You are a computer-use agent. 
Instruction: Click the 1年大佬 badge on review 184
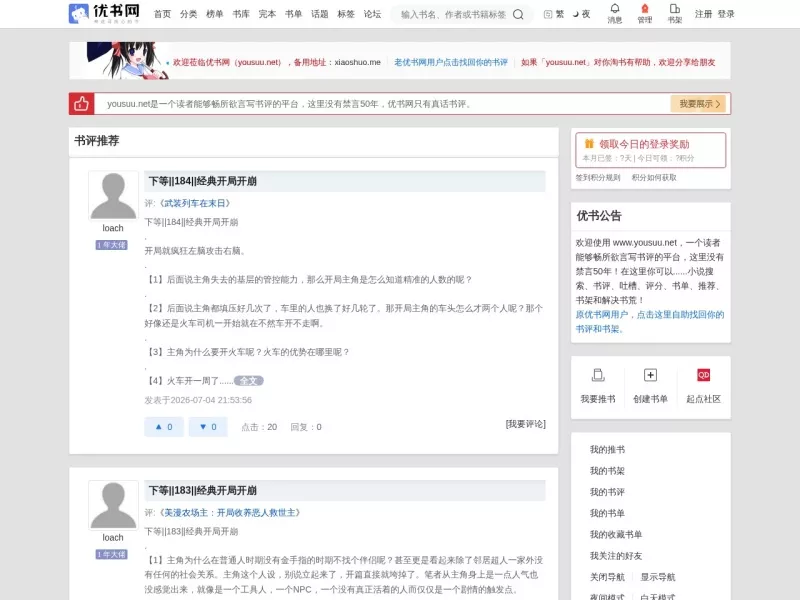pyautogui.click(x=112, y=245)
